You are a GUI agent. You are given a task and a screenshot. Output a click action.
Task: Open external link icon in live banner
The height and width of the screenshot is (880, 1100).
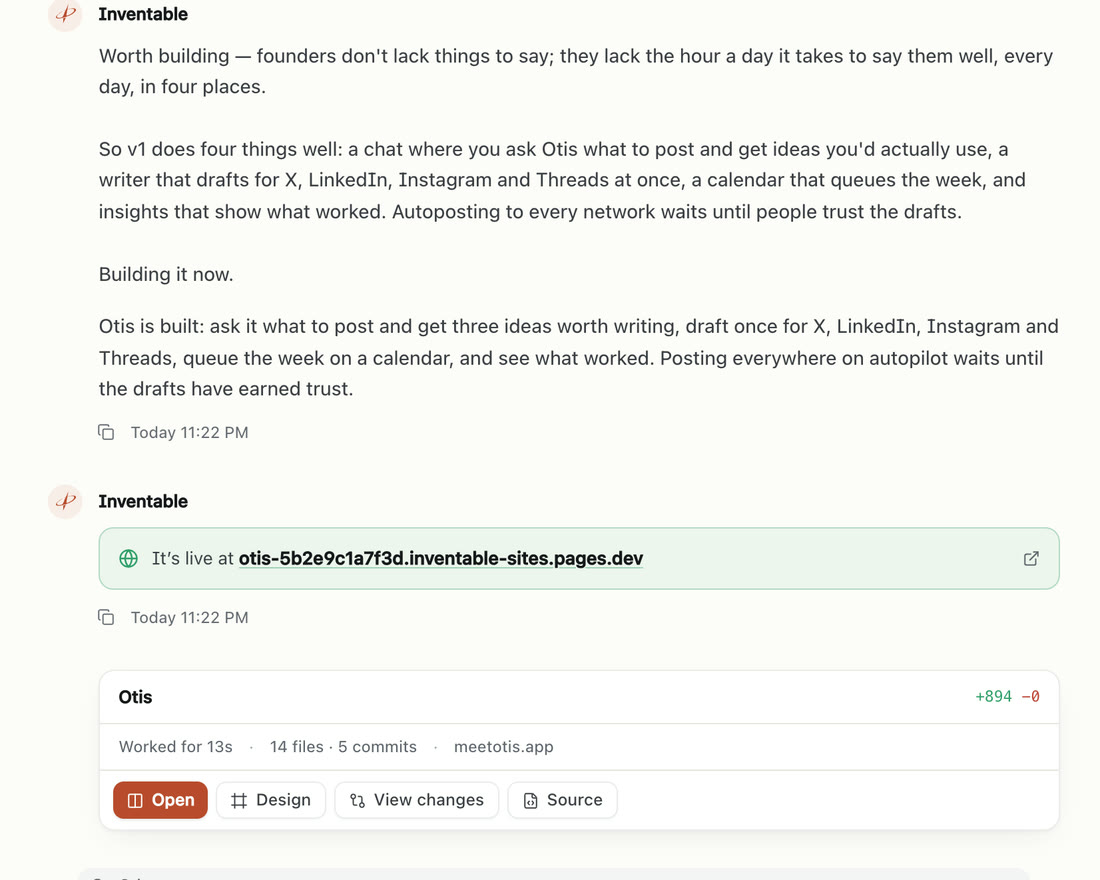pos(1031,559)
